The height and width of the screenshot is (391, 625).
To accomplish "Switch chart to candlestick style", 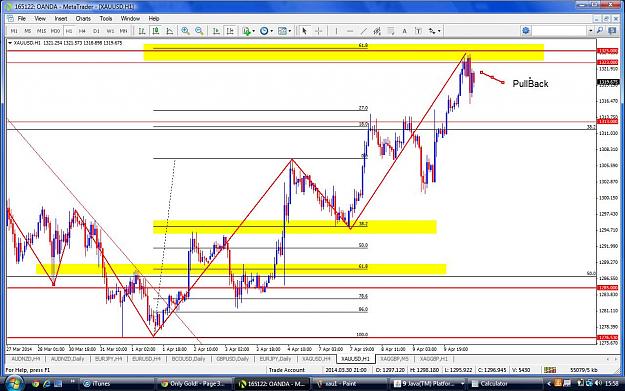I will coord(156,31).
